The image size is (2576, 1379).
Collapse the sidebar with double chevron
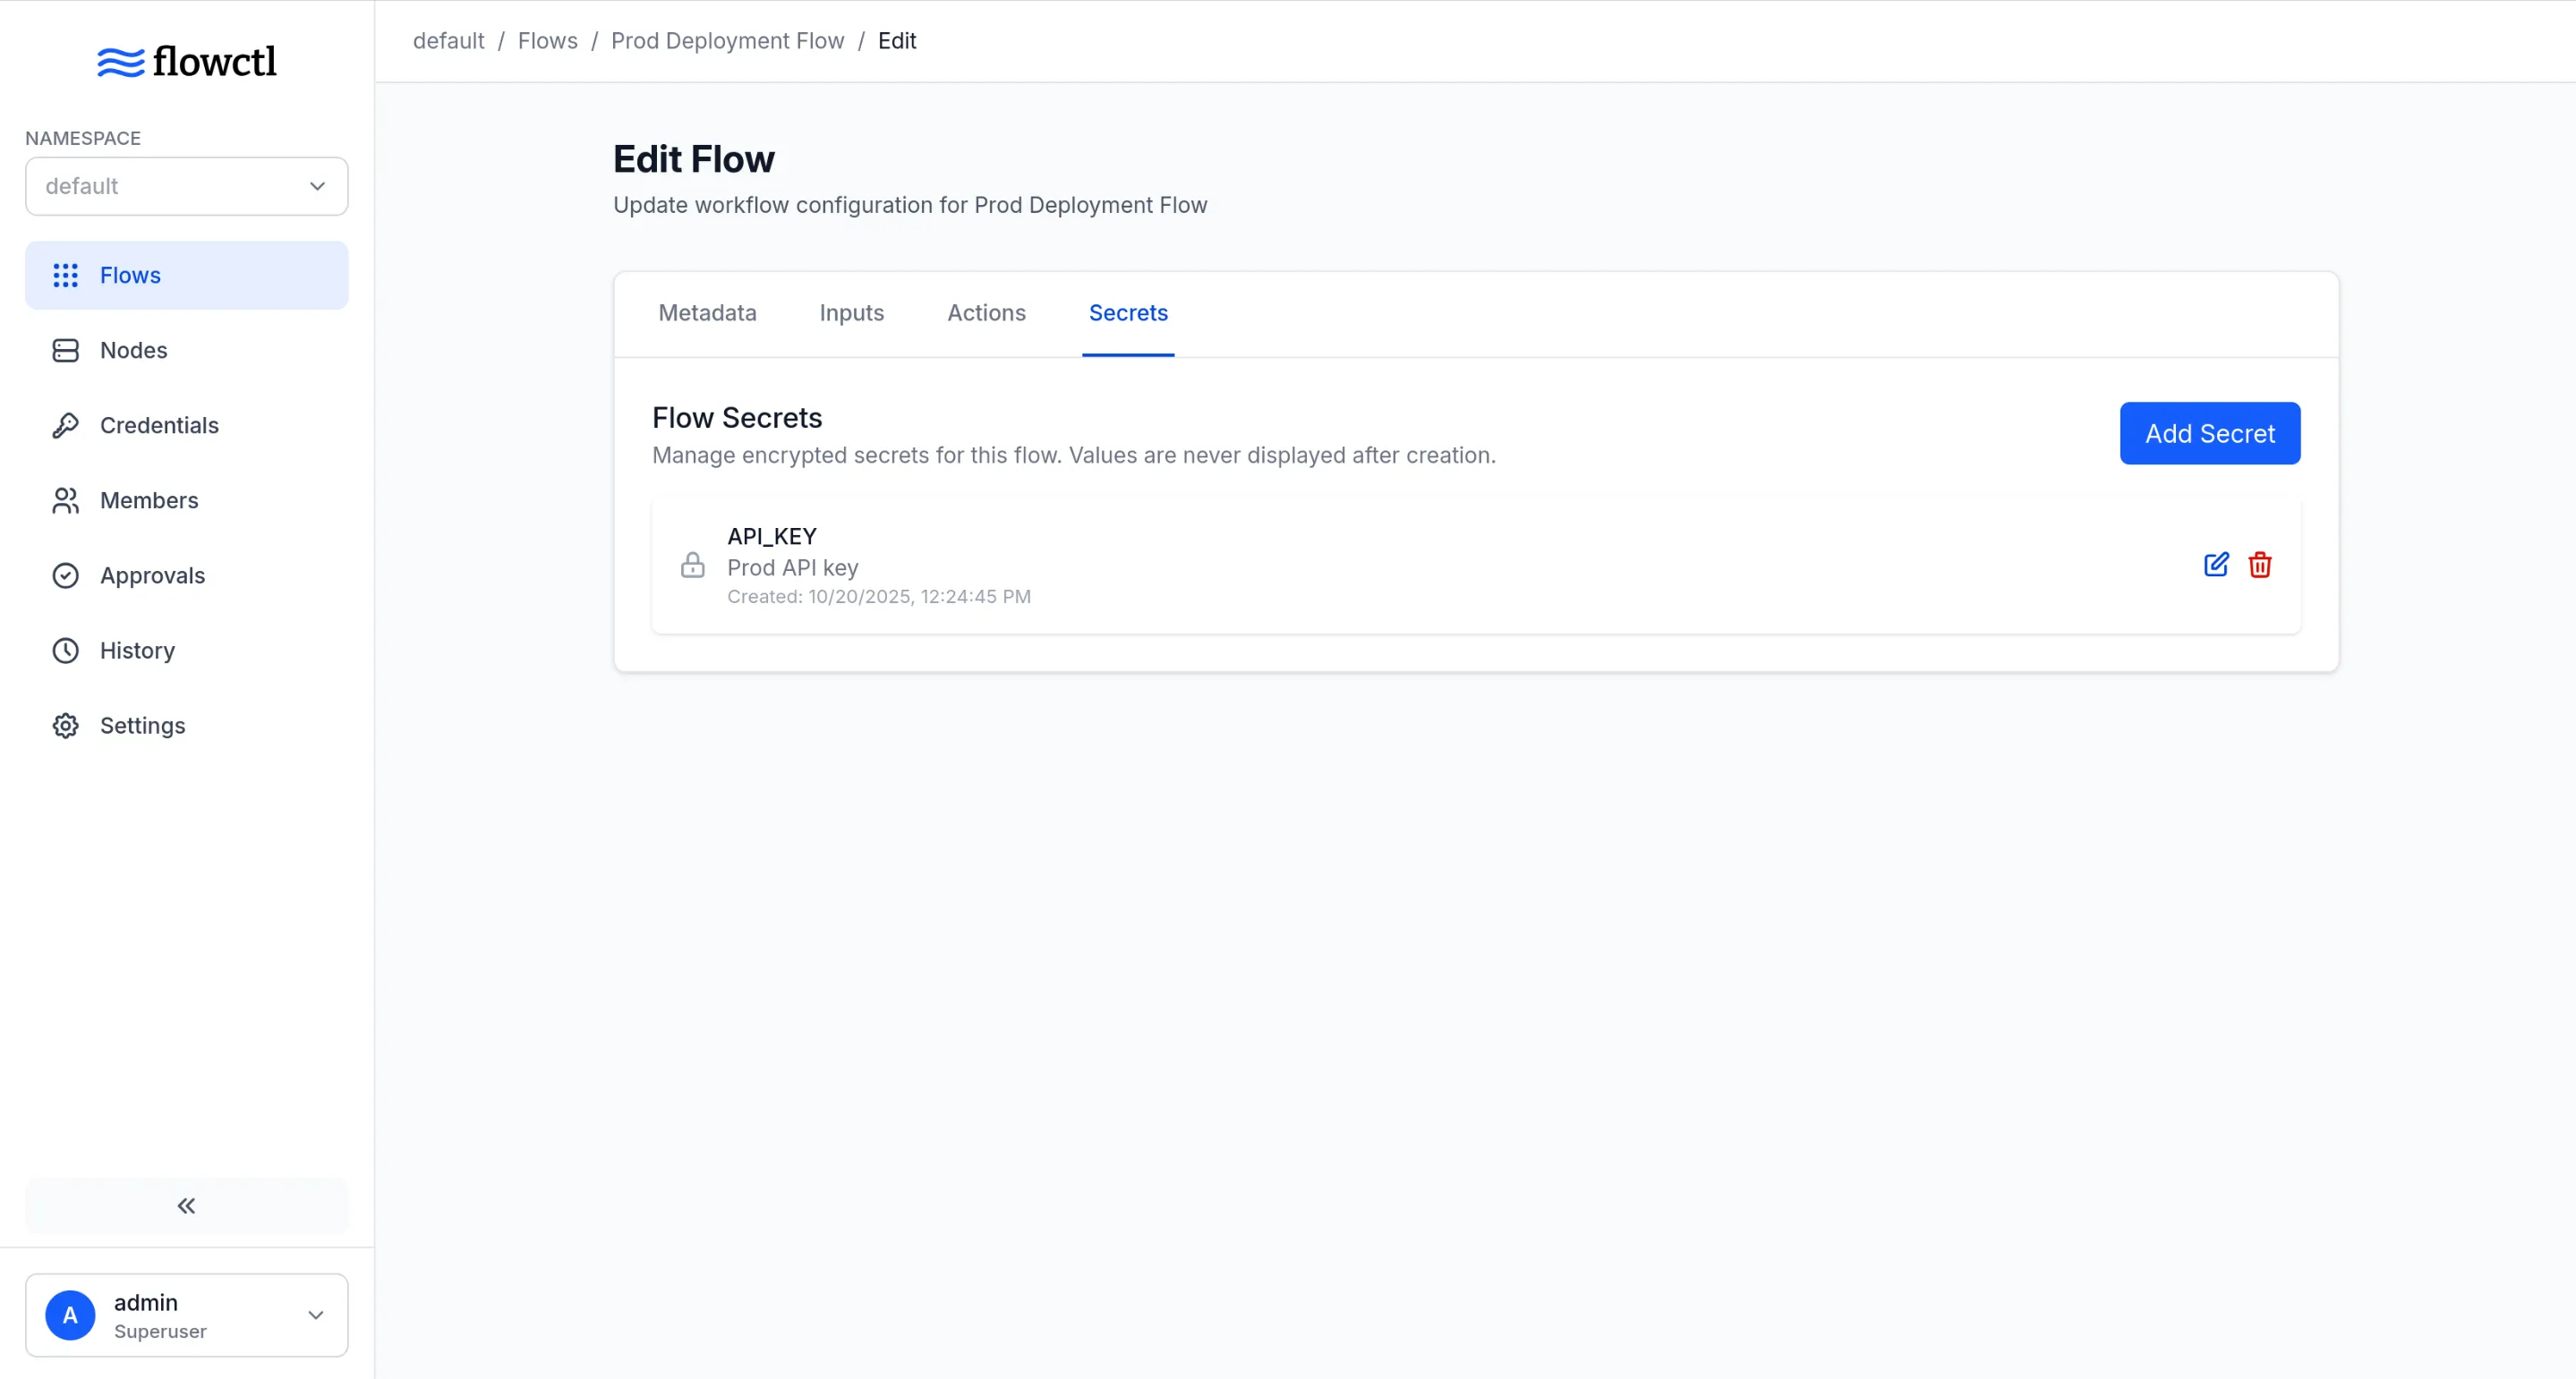click(x=186, y=1205)
